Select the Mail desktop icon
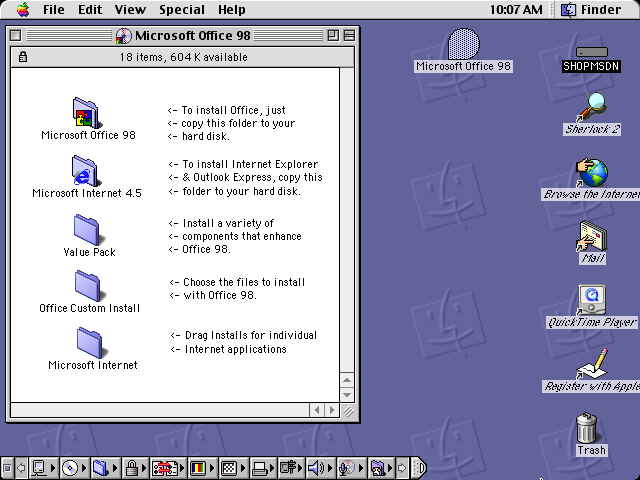 coord(592,236)
